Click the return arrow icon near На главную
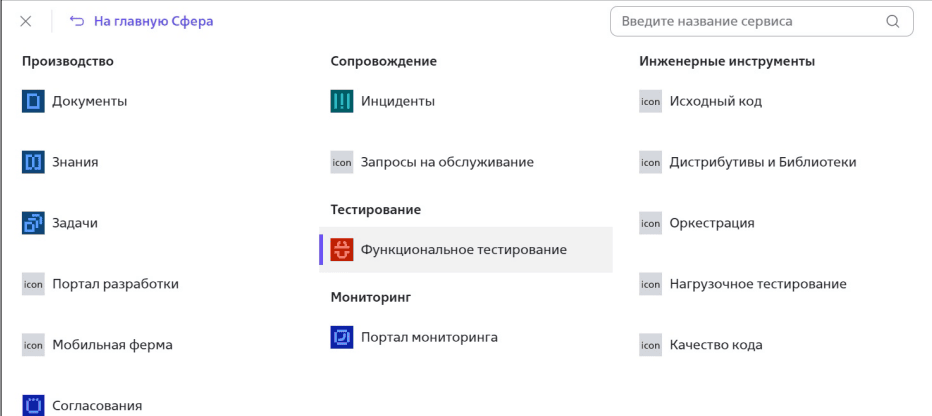 [x=77, y=21]
